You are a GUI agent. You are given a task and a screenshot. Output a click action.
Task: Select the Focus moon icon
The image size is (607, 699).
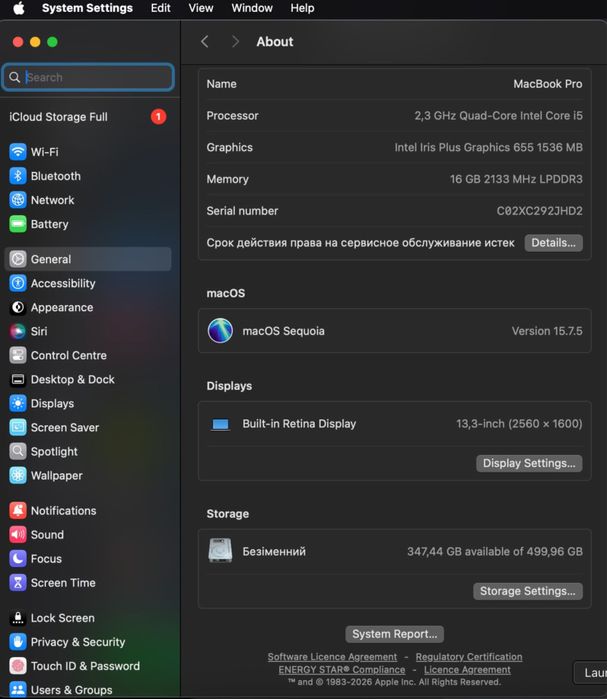click(18, 559)
